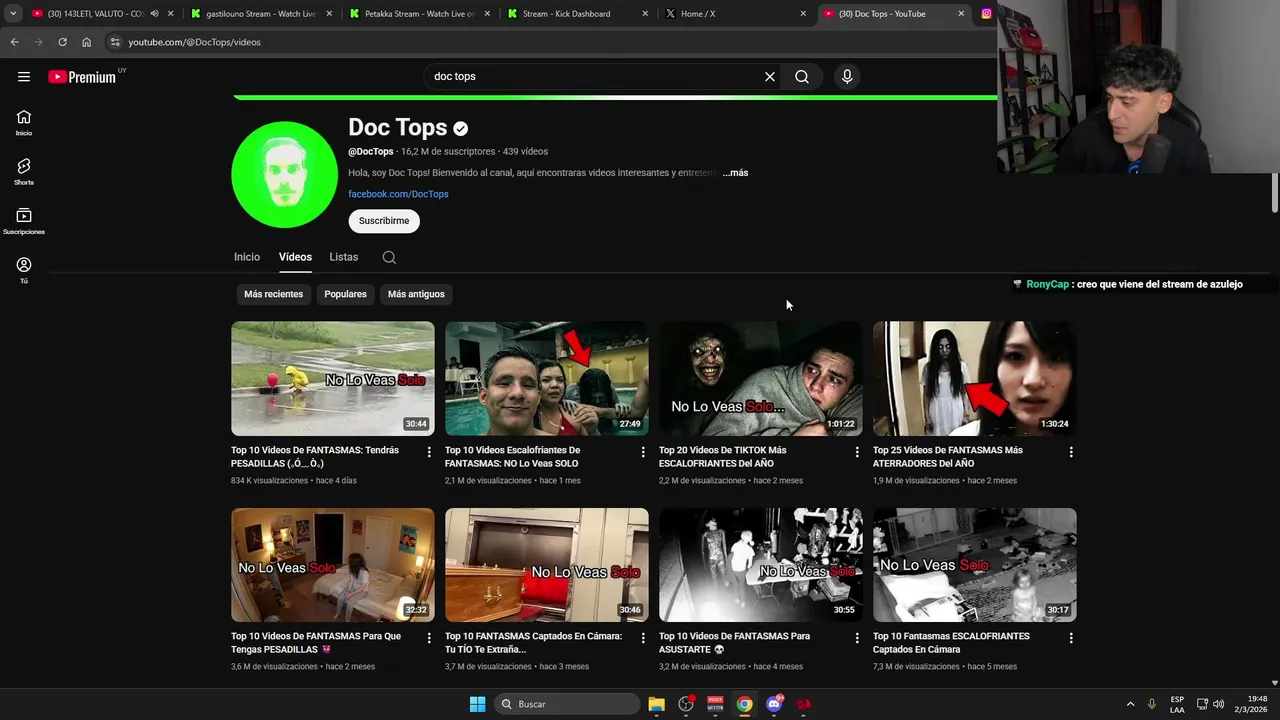This screenshot has width=1280, height=720.
Task: Open options for 'TIKTOK Más ESCALOFRIANTES' video
Action: 857,452
